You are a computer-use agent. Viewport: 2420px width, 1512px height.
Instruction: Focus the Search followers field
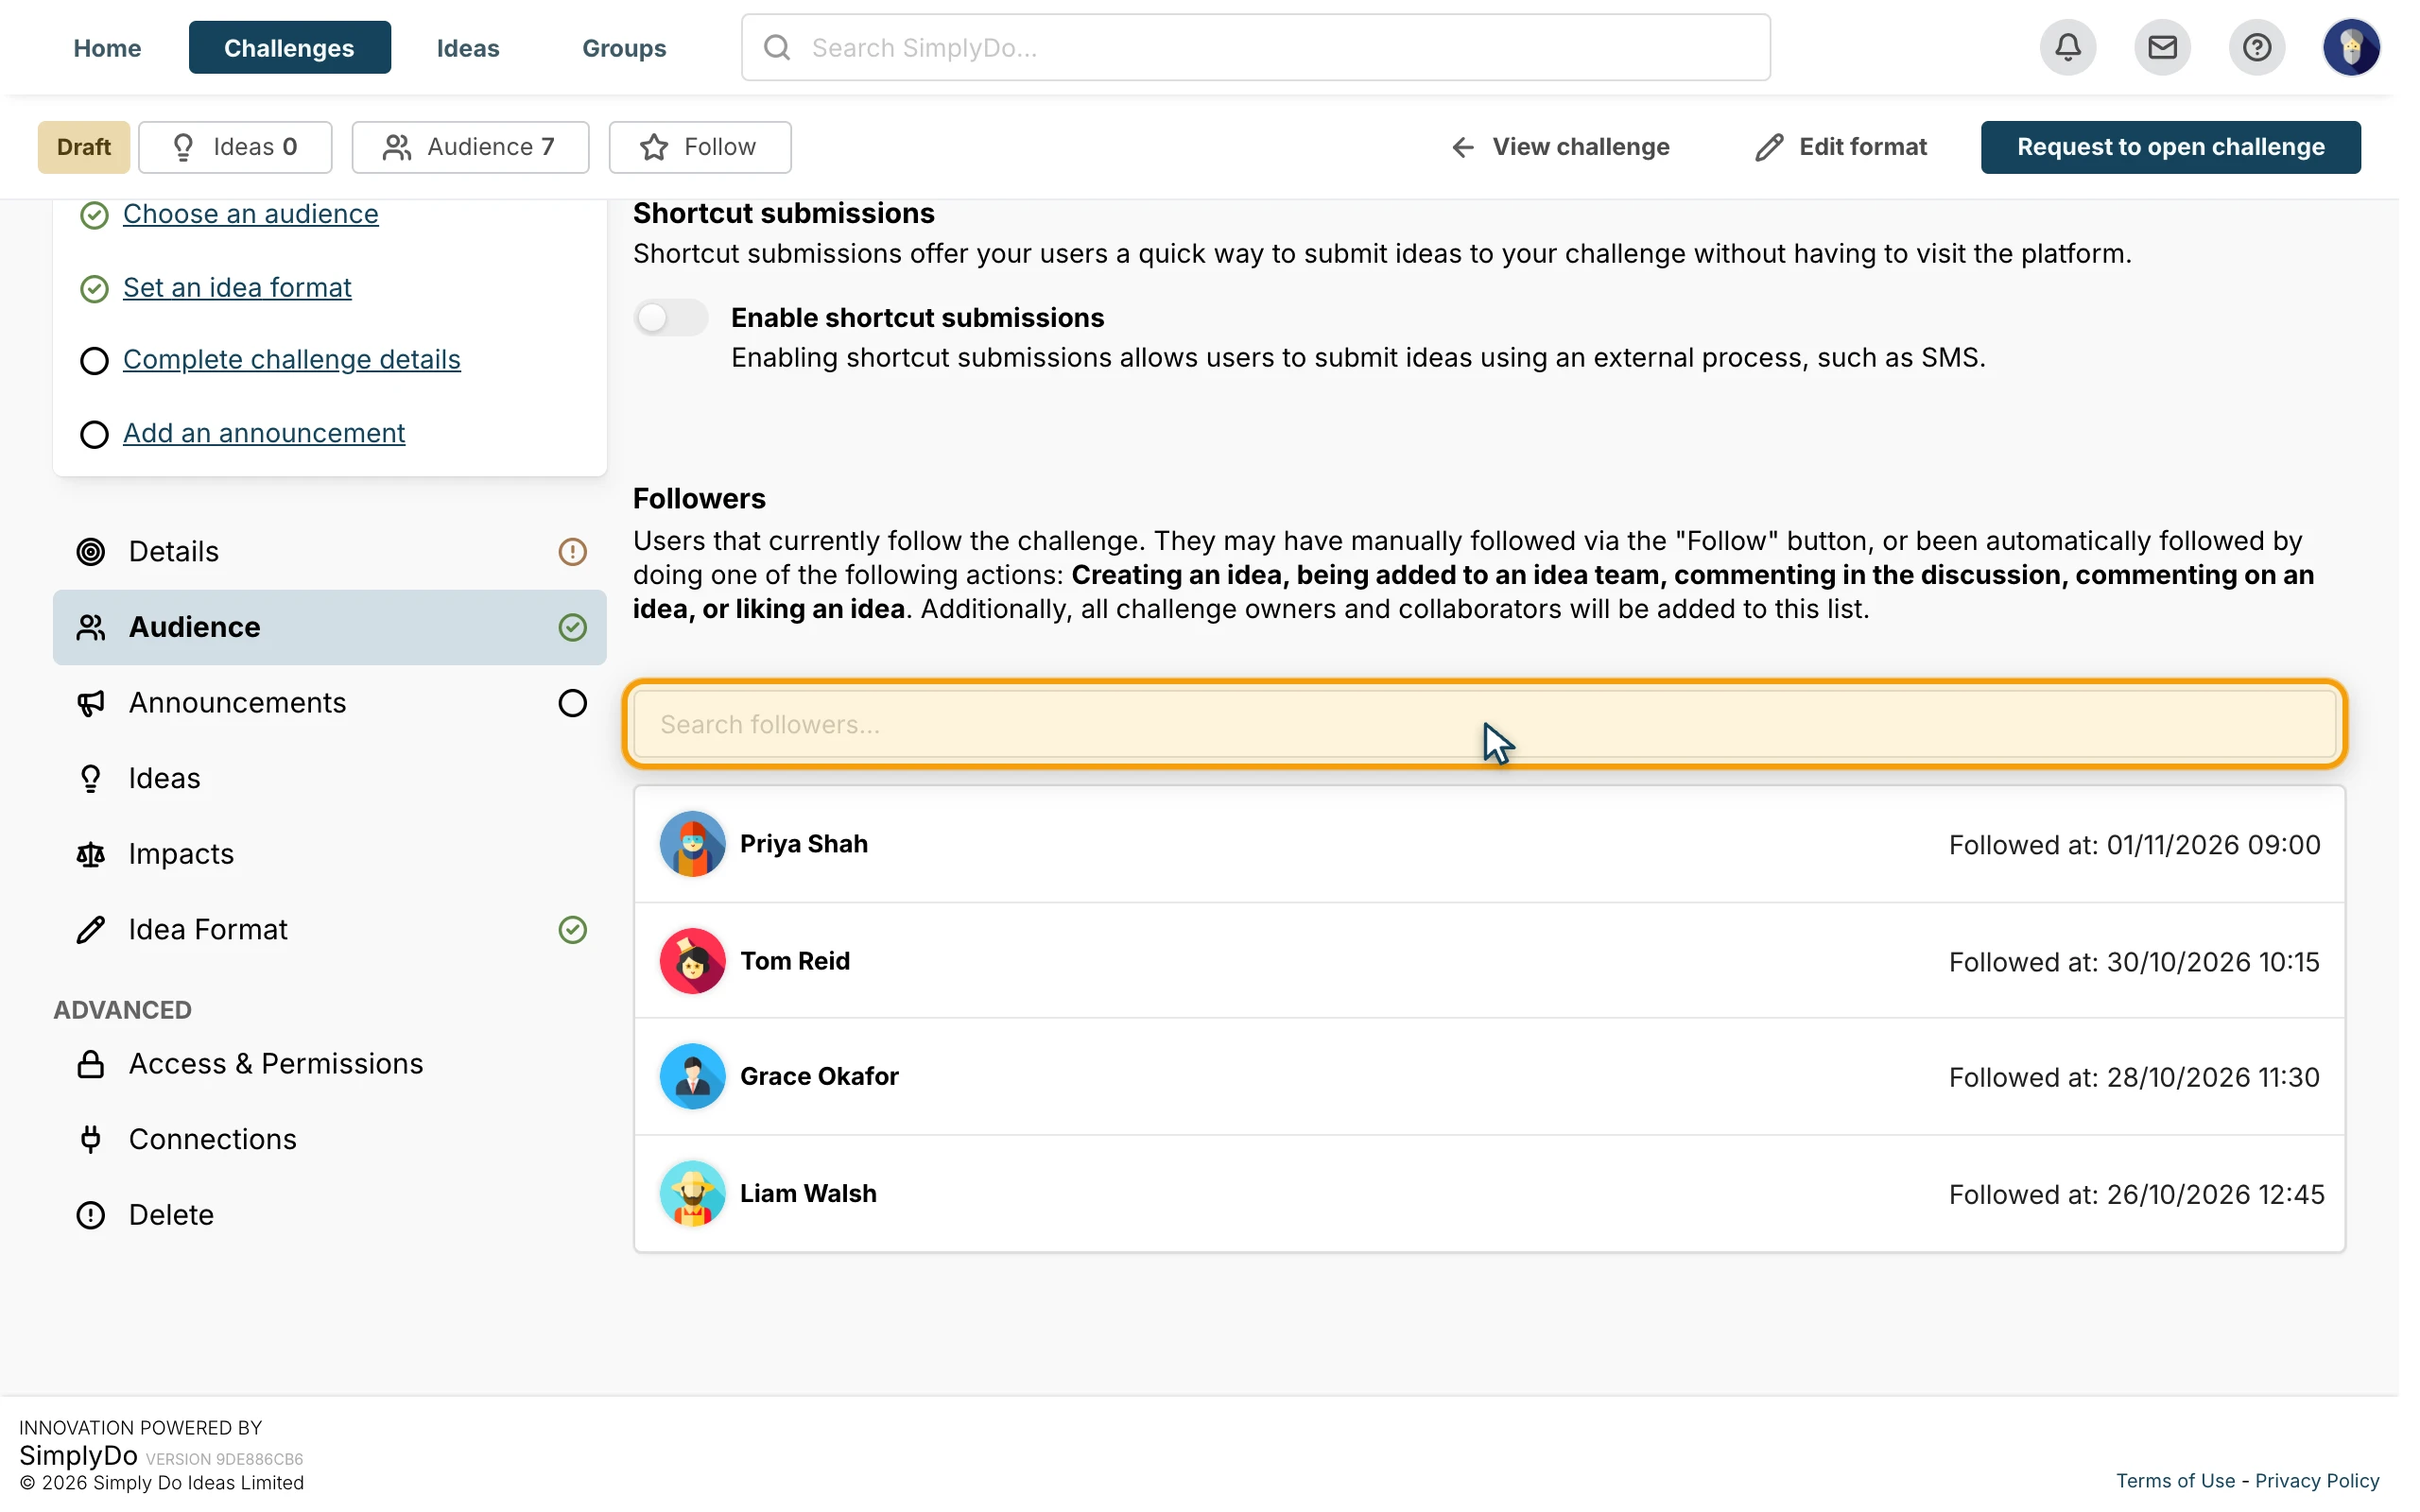tap(1484, 724)
